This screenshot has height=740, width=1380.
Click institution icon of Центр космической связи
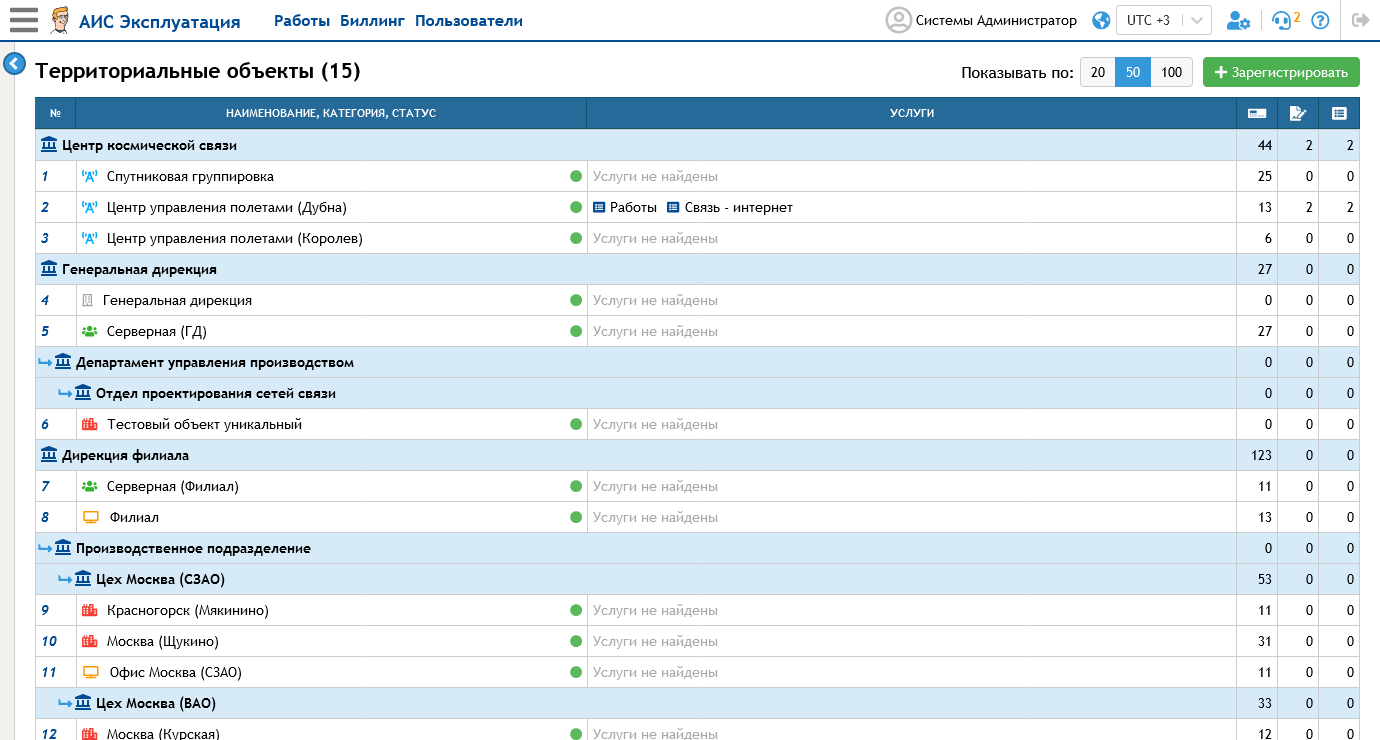(x=49, y=145)
